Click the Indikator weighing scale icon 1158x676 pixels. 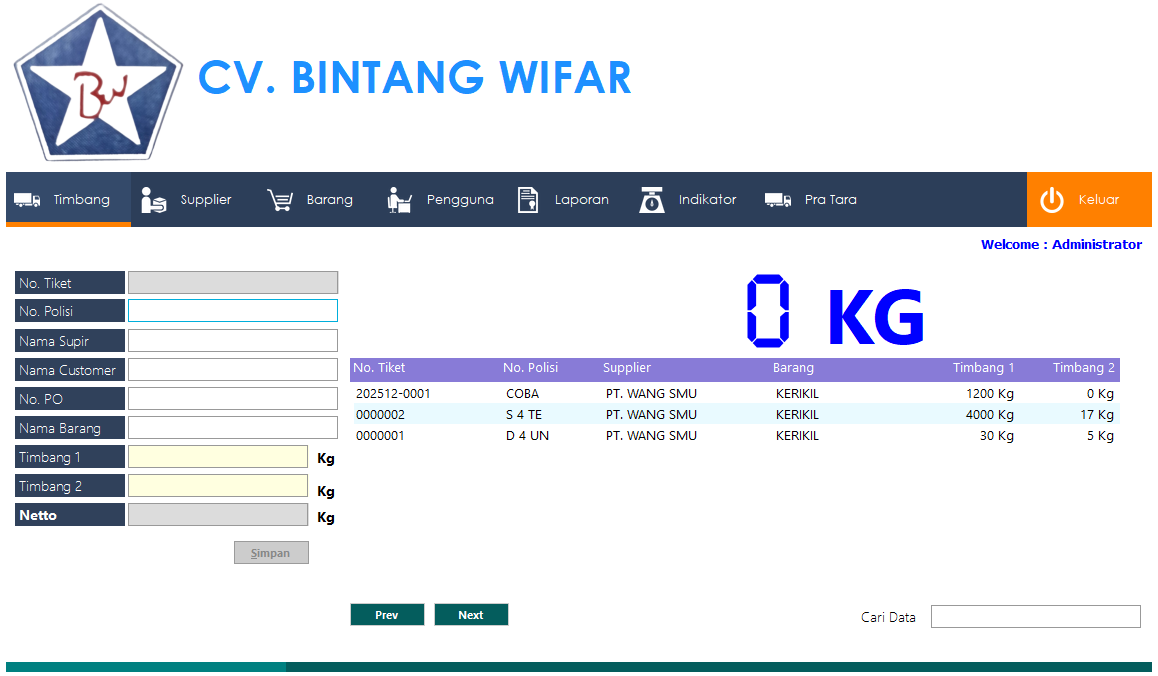pyautogui.click(x=651, y=199)
